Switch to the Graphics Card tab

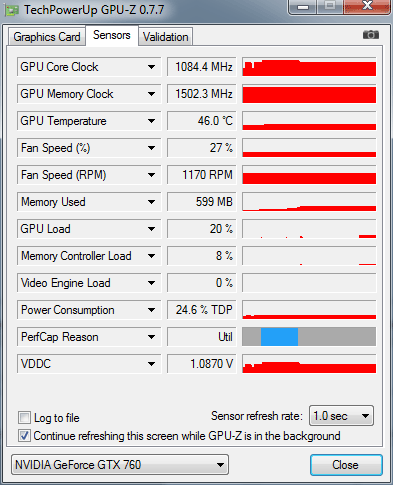tap(47, 37)
